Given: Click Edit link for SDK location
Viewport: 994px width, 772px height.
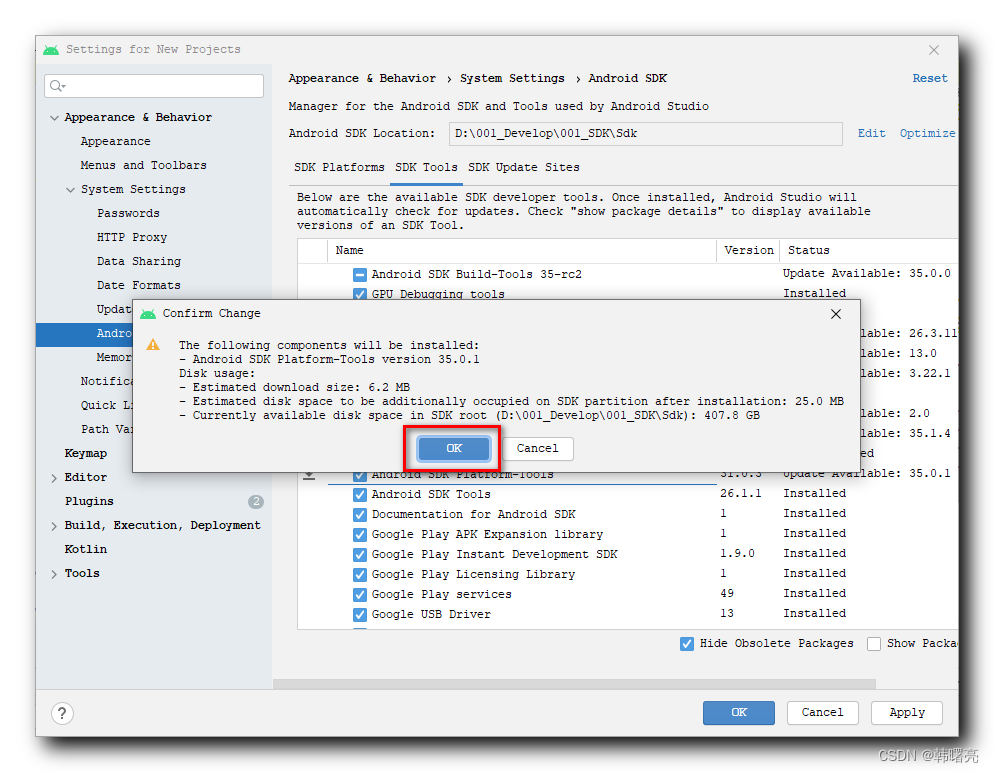Looking at the screenshot, I should point(872,134).
